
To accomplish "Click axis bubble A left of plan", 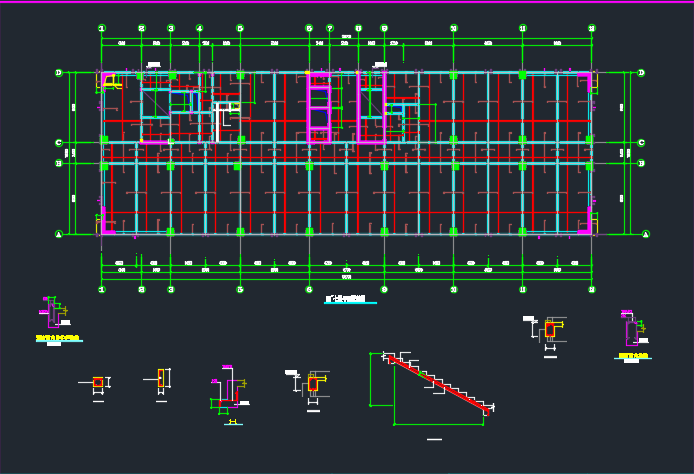I will coord(58,234).
